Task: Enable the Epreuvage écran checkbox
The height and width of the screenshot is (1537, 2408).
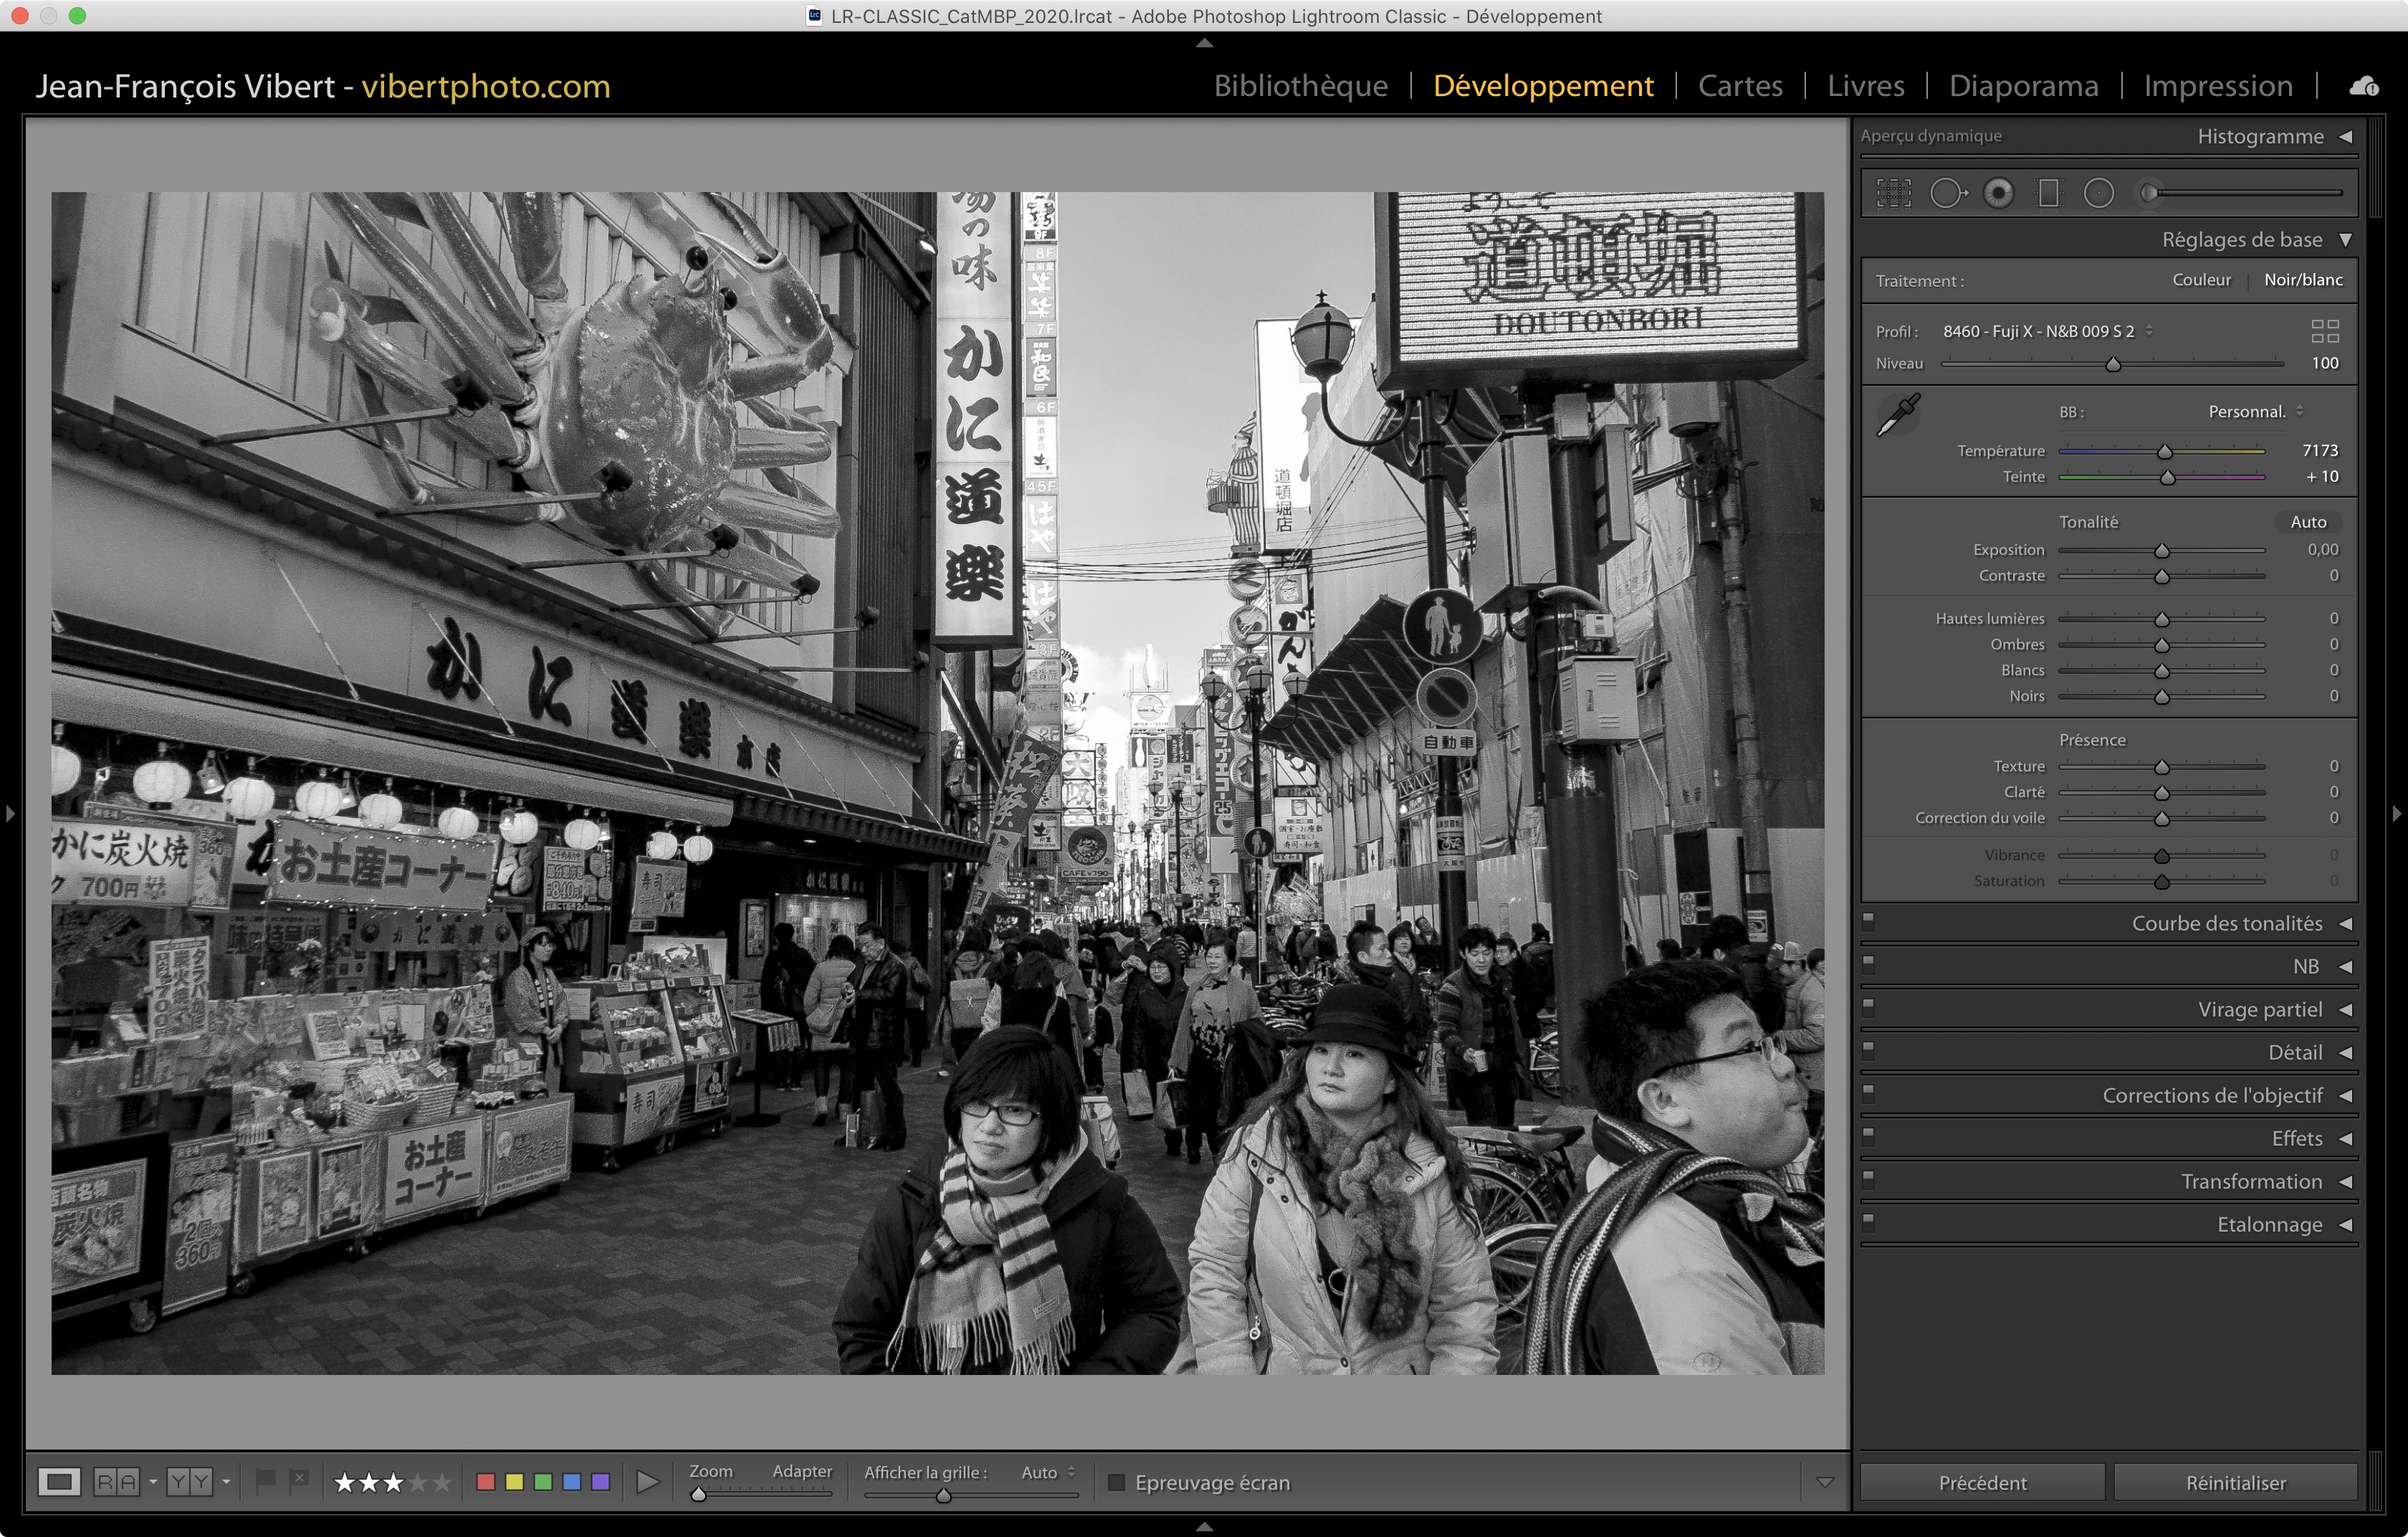Action: 1117,1482
